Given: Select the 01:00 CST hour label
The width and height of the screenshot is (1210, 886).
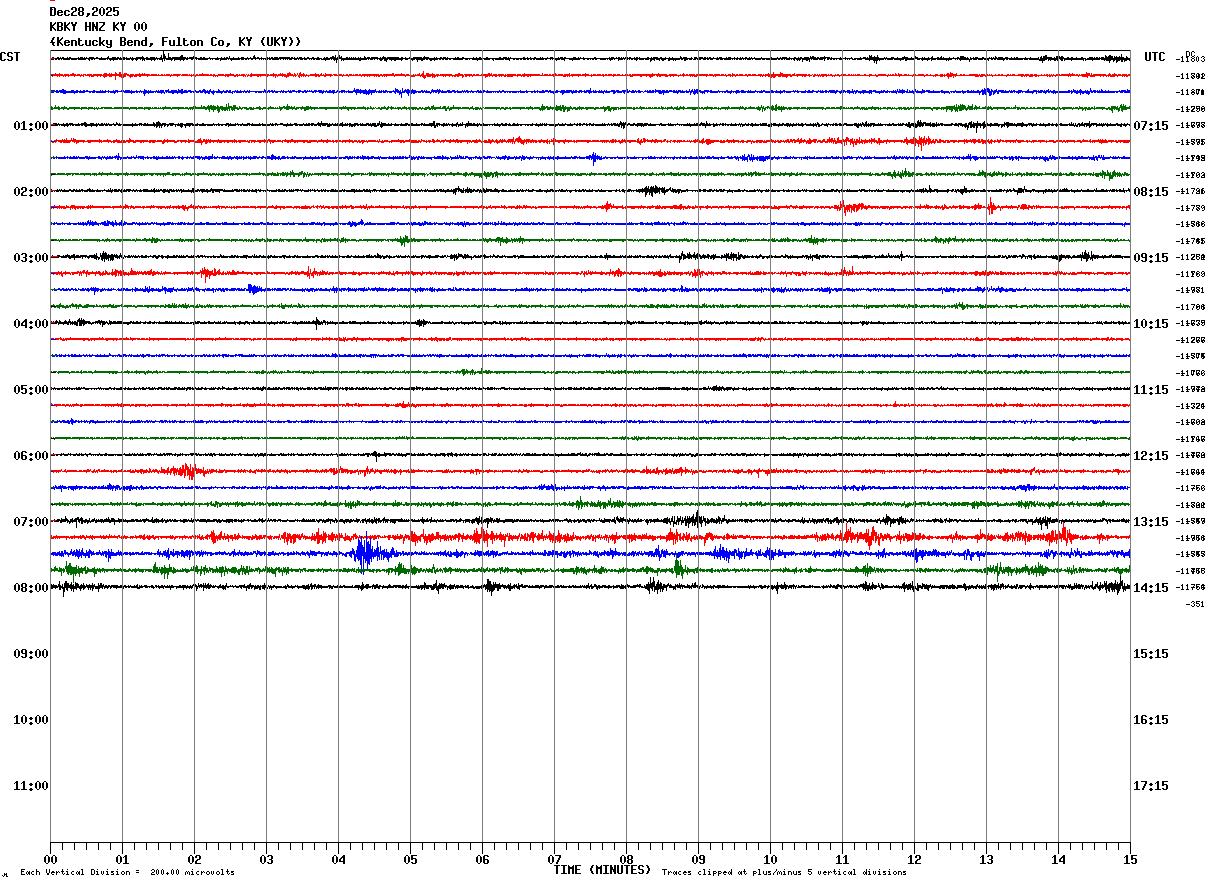Looking at the screenshot, I should coord(31,126).
